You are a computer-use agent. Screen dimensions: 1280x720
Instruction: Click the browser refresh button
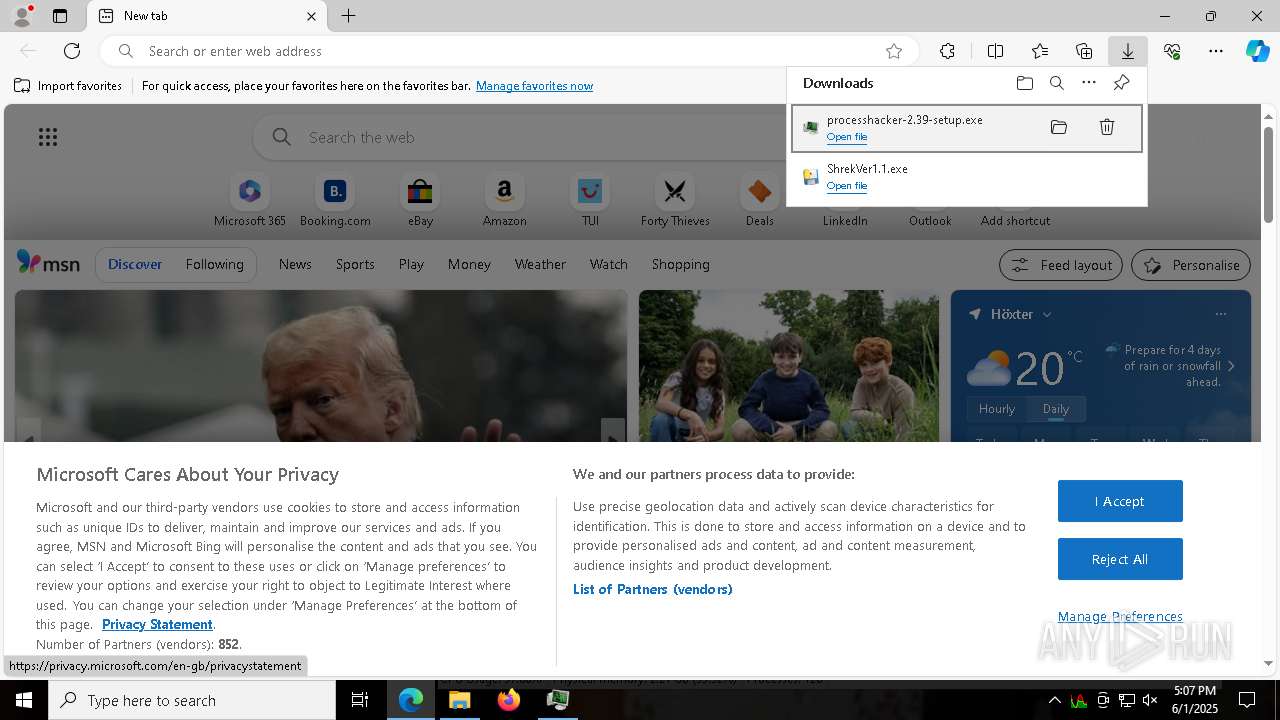point(72,51)
